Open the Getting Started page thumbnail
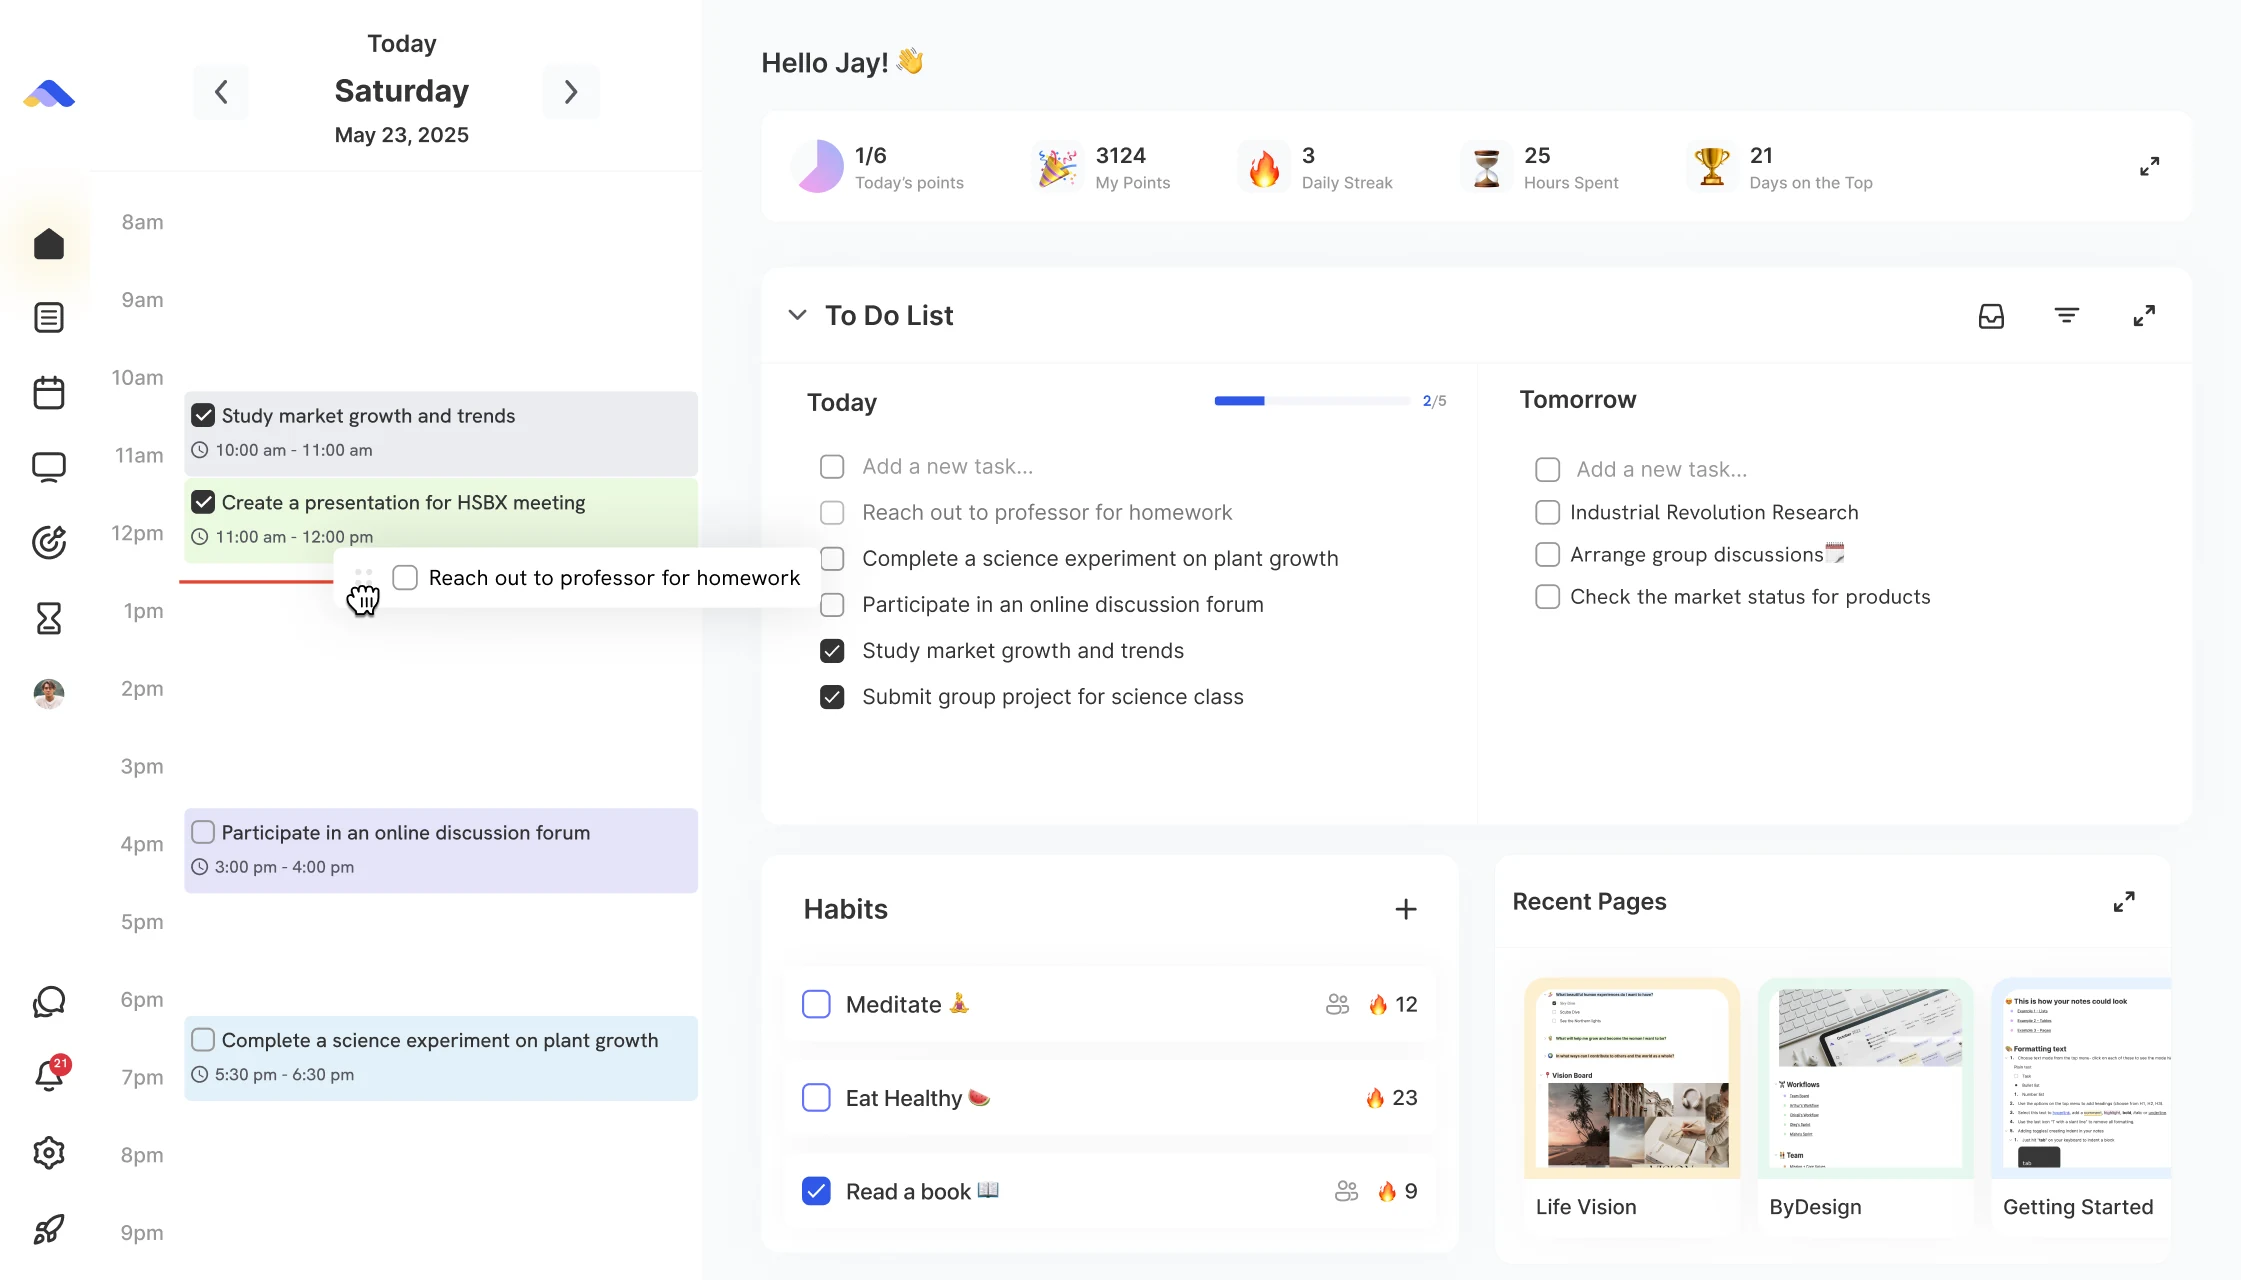Viewport: 2241px width, 1280px height. 2081,1078
